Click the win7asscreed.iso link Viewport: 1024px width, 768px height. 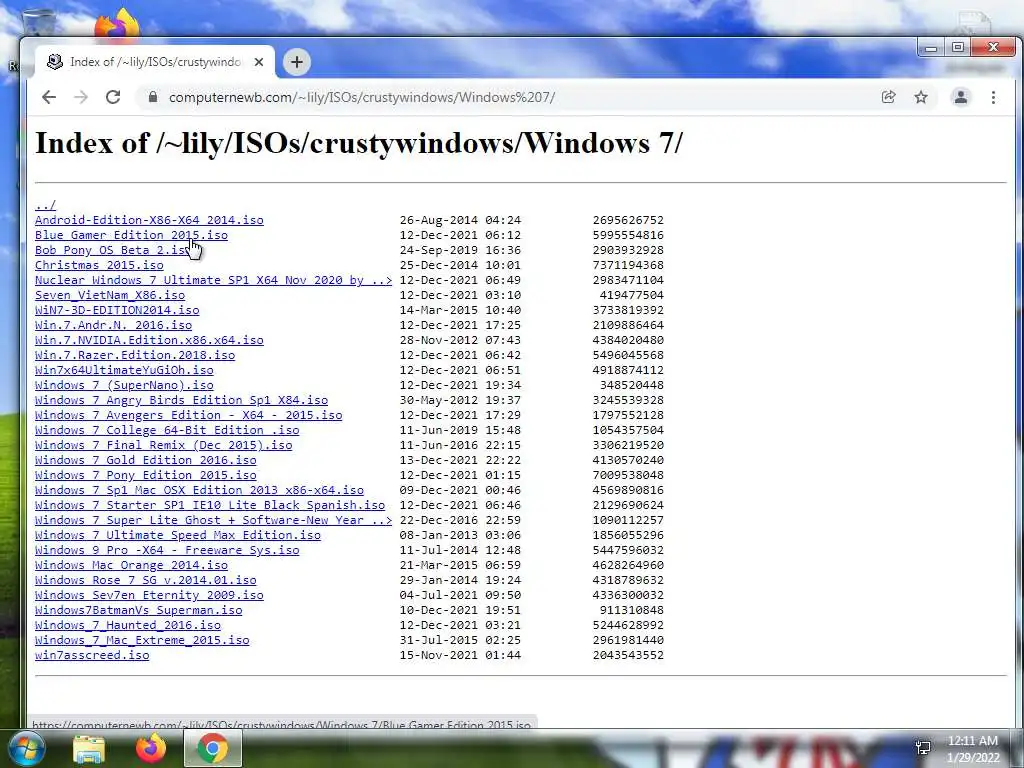92,656
